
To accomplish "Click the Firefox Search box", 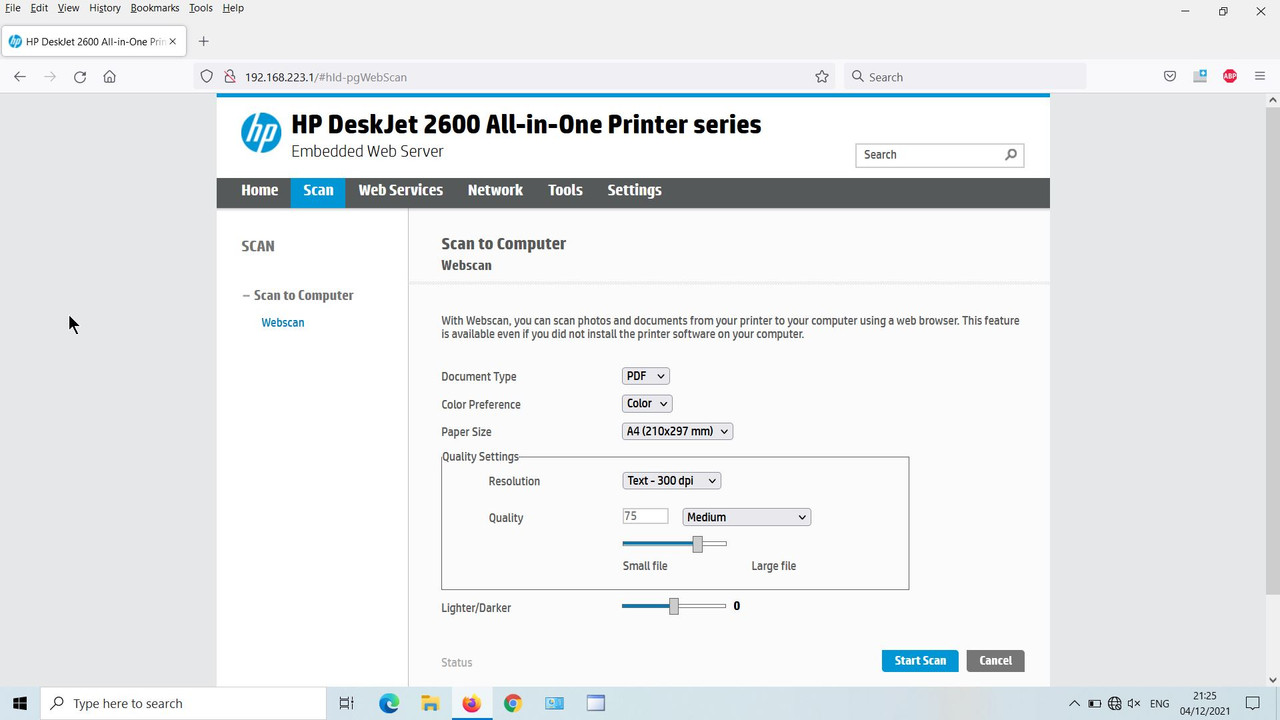I will click(965, 77).
